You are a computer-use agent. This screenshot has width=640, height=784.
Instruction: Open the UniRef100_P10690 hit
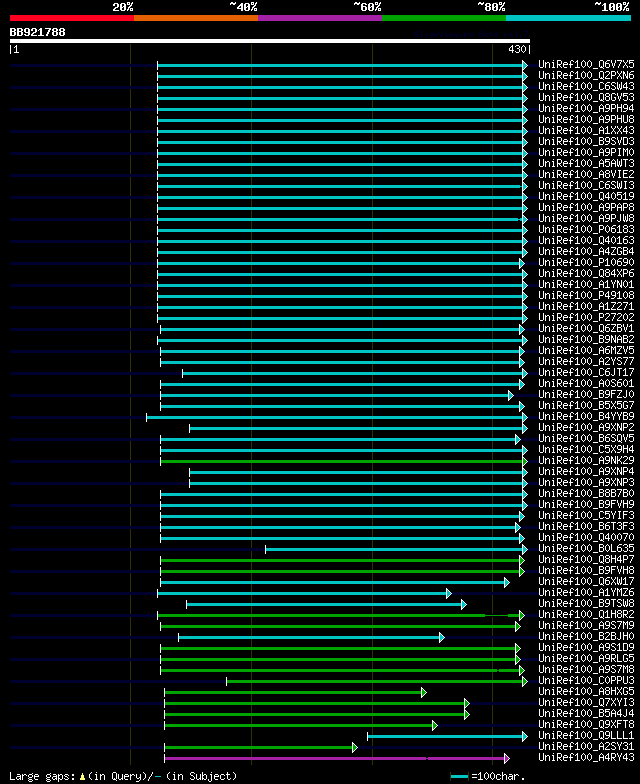tap(586, 262)
